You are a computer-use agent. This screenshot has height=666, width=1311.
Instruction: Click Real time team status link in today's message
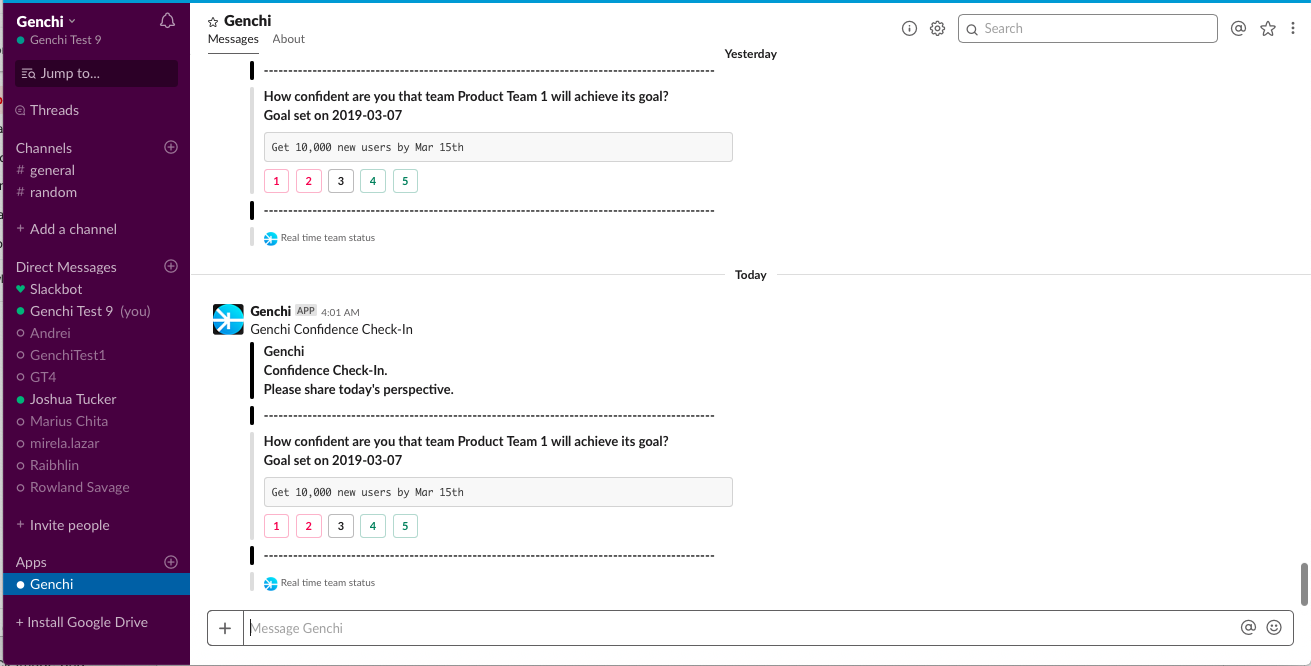328,583
